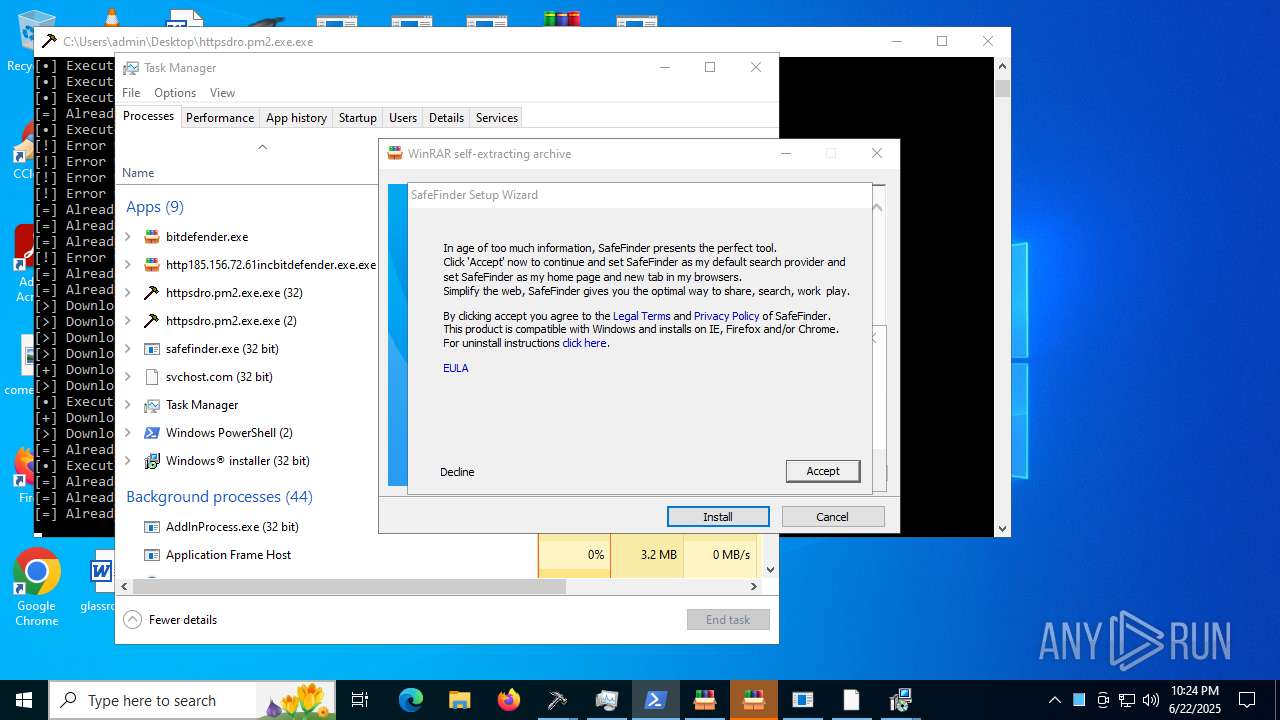This screenshot has height=720, width=1280.
Task: Open the View menu in Task Manager
Action: tap(222, 93)
